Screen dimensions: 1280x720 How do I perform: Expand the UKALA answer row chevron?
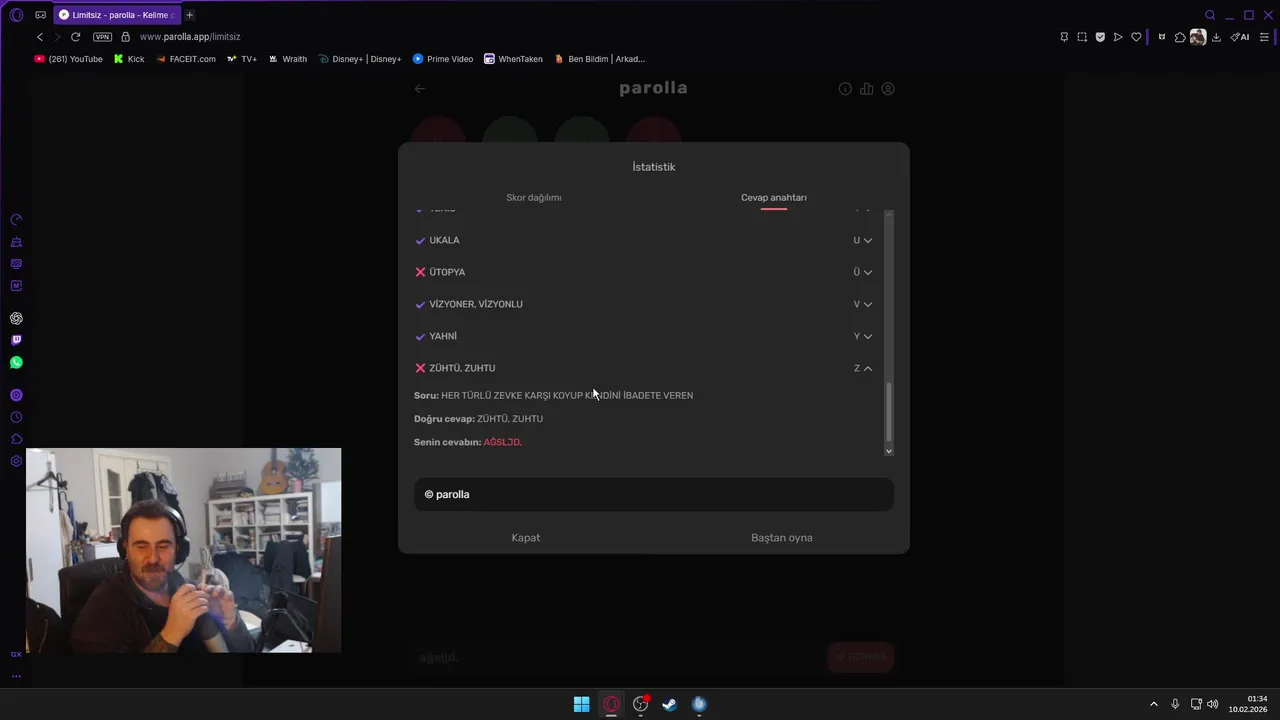(x=867, y=240)
